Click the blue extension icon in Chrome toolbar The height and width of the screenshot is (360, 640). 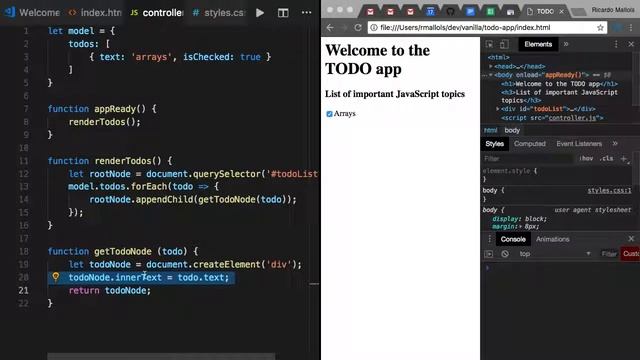617,28
